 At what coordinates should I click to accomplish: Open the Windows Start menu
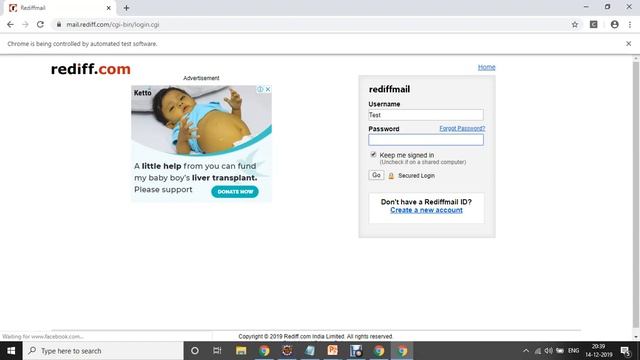(11, 351)
